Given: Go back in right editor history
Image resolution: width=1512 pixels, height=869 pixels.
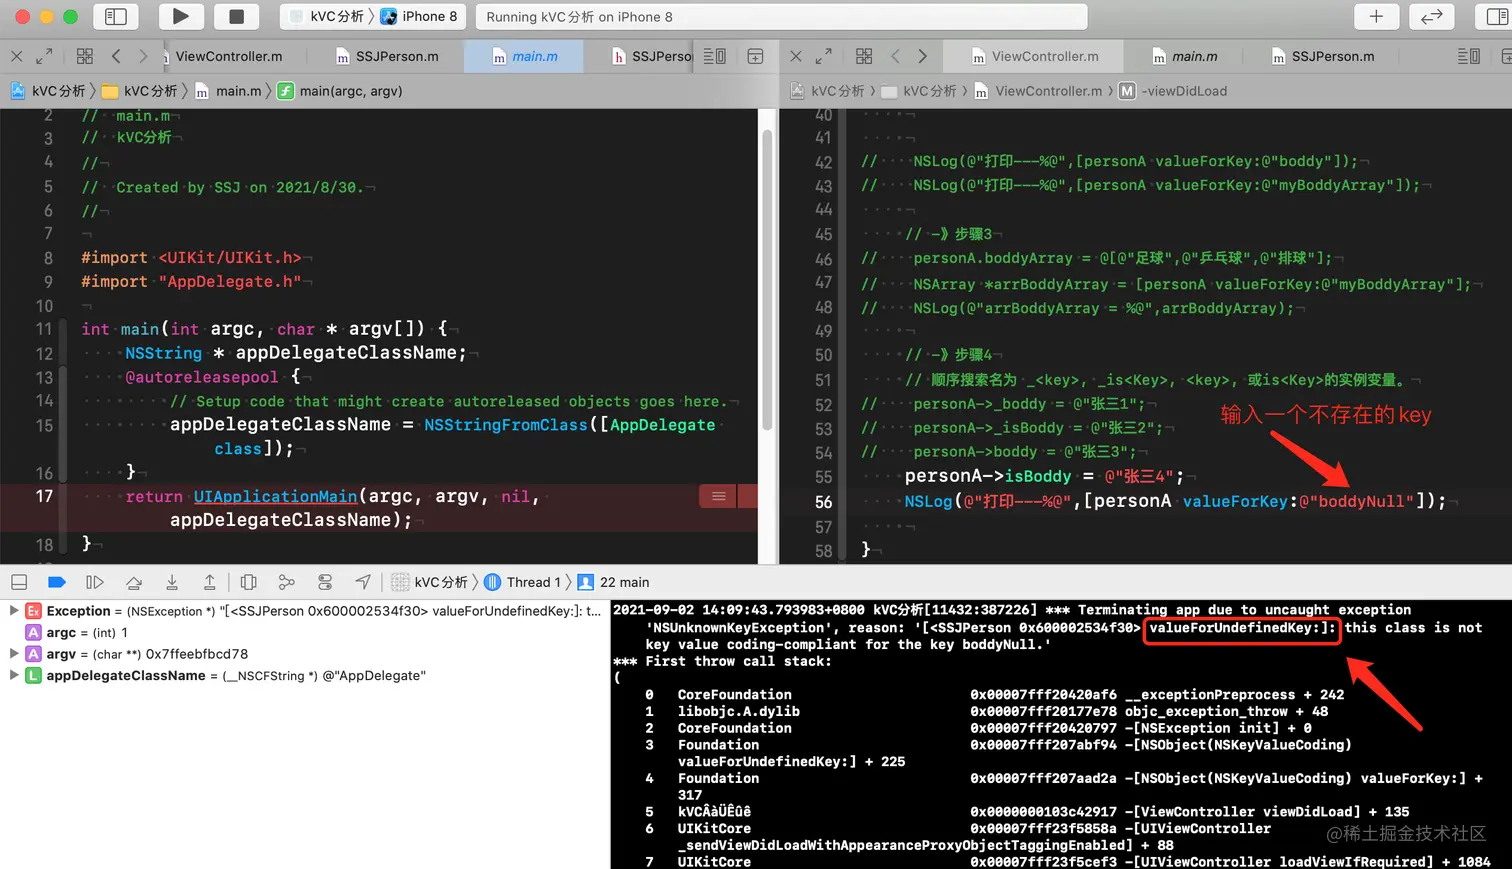Looking at the screenshot, I should [x=895, y=56].
